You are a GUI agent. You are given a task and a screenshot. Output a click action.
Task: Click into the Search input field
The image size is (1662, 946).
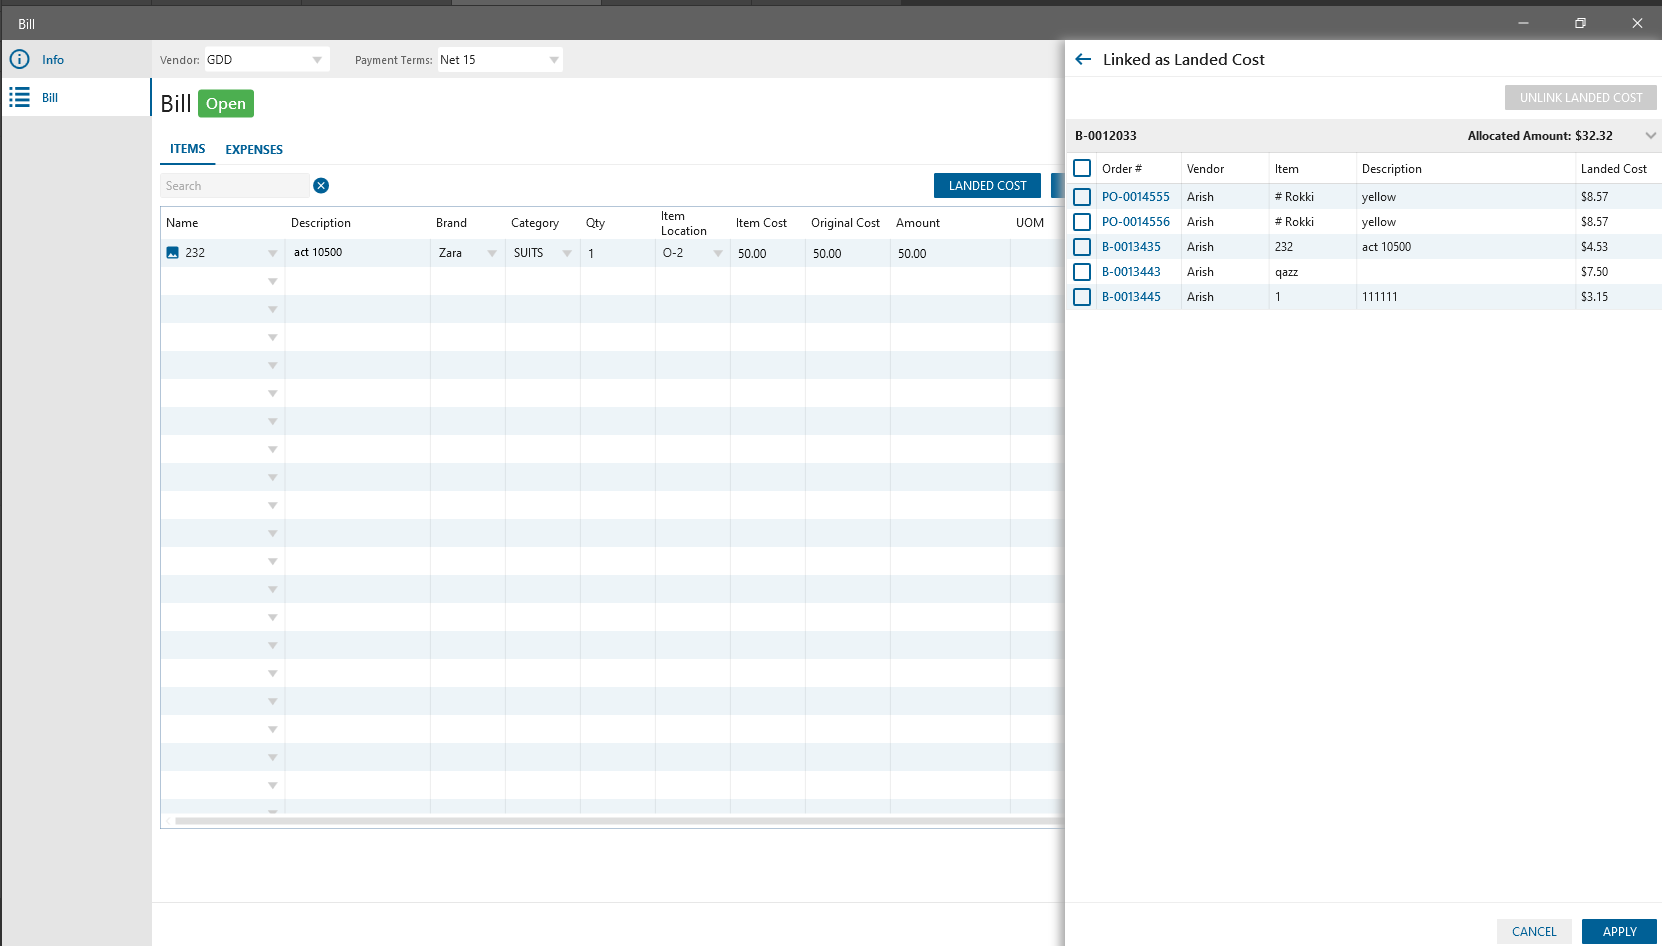235,186
